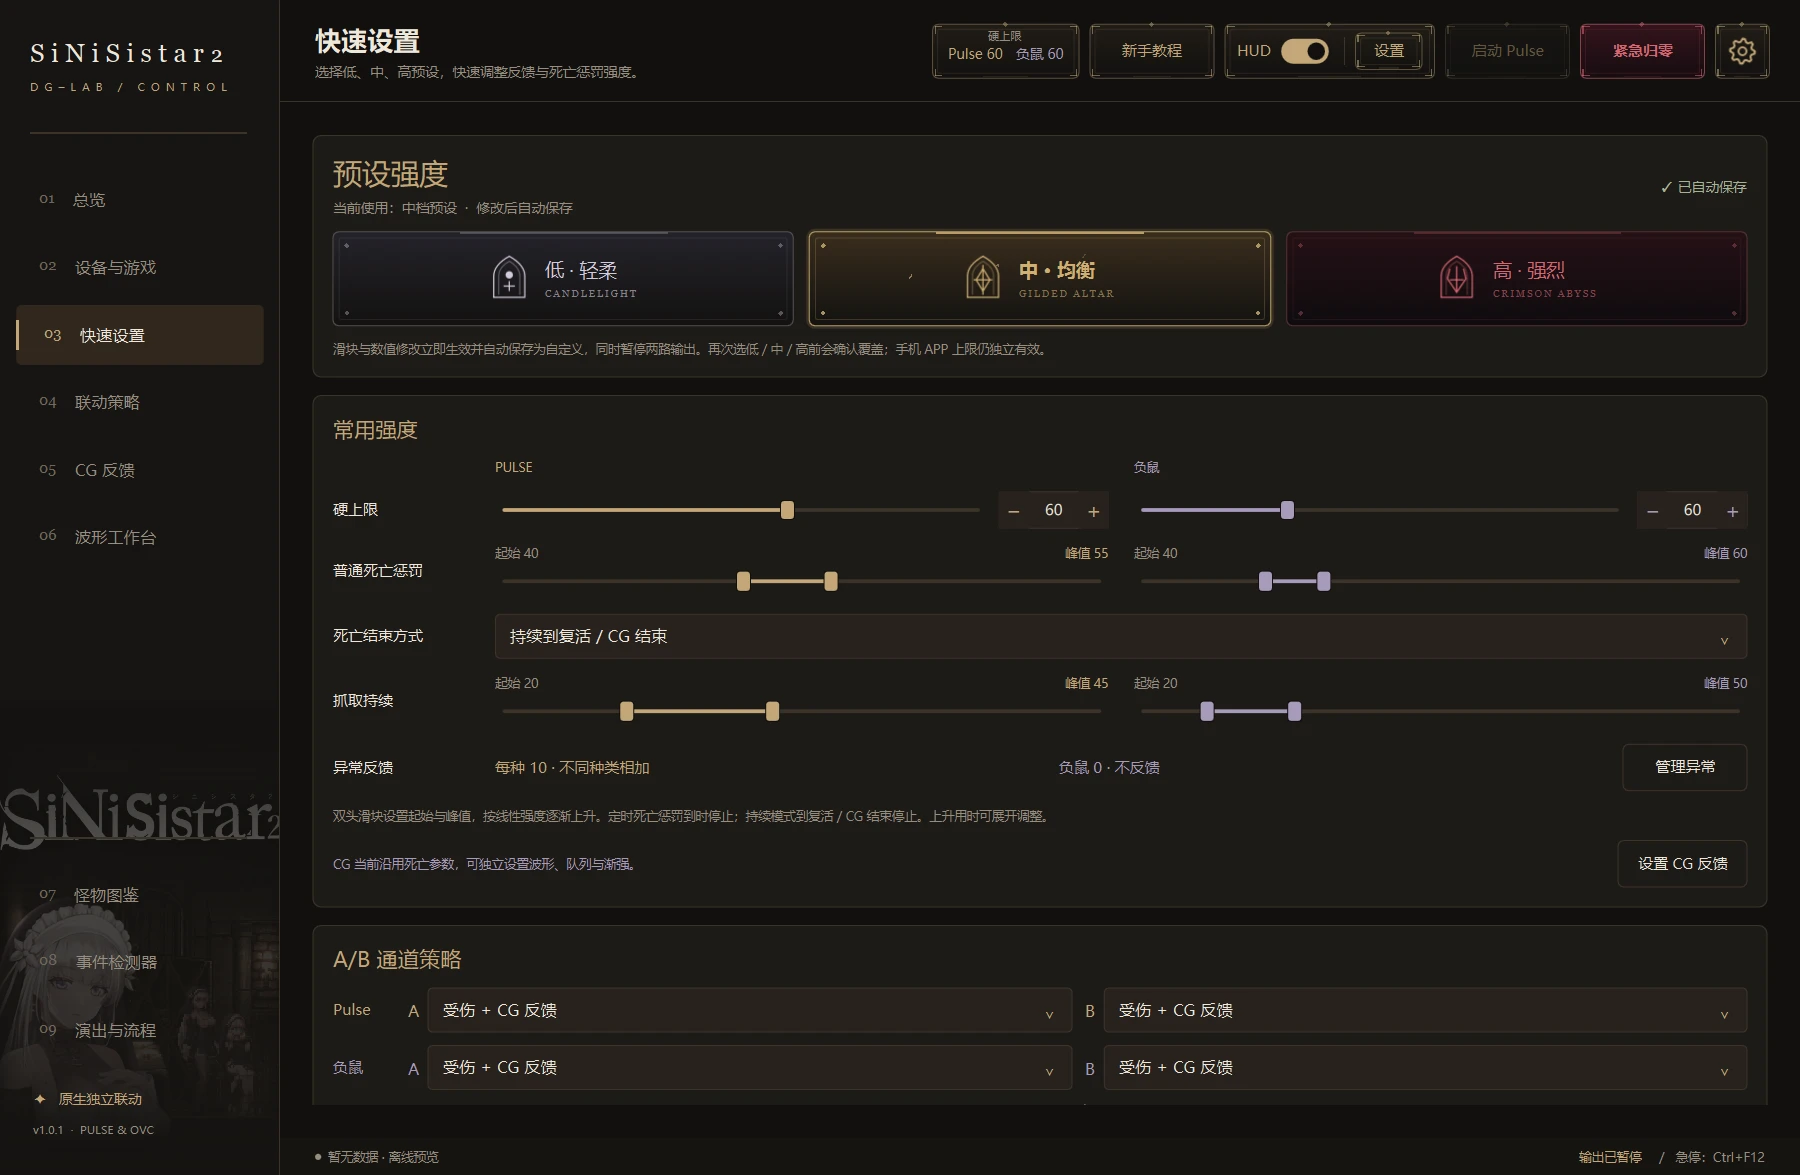
Task: Open 事件检测器 sidebar item
Action: tap(140, 962)
